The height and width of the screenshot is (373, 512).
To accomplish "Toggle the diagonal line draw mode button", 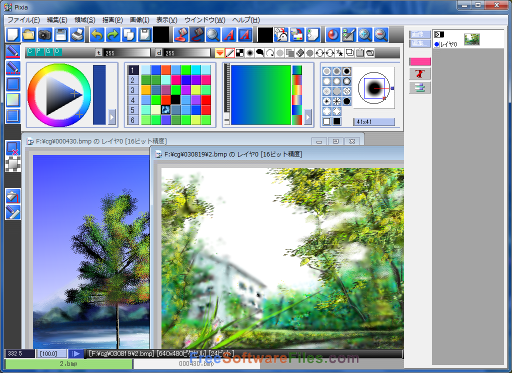I will click(230, 53).
